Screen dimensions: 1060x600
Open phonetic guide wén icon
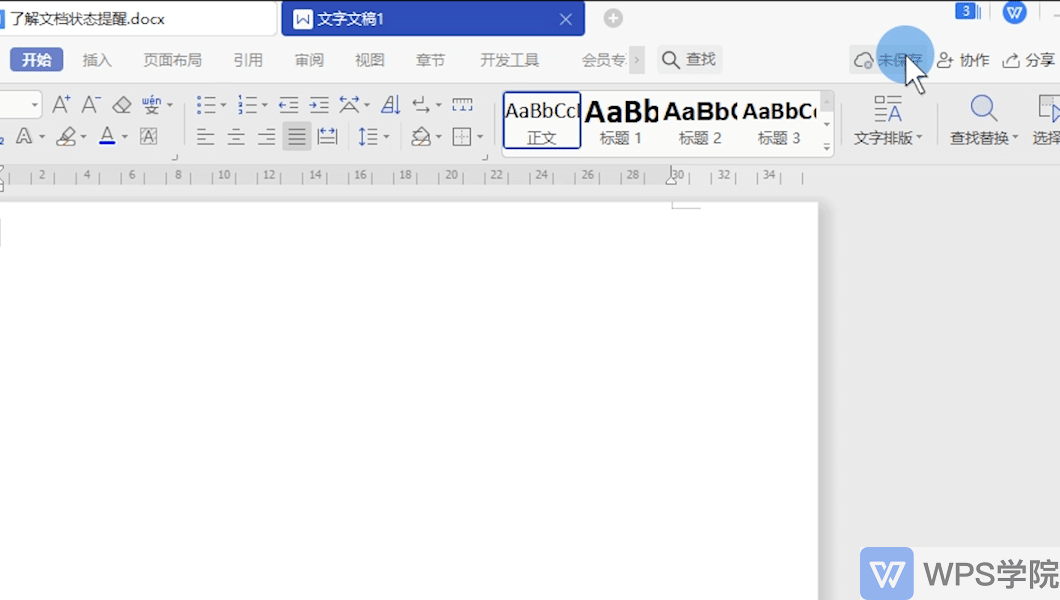tap(151, 105)
